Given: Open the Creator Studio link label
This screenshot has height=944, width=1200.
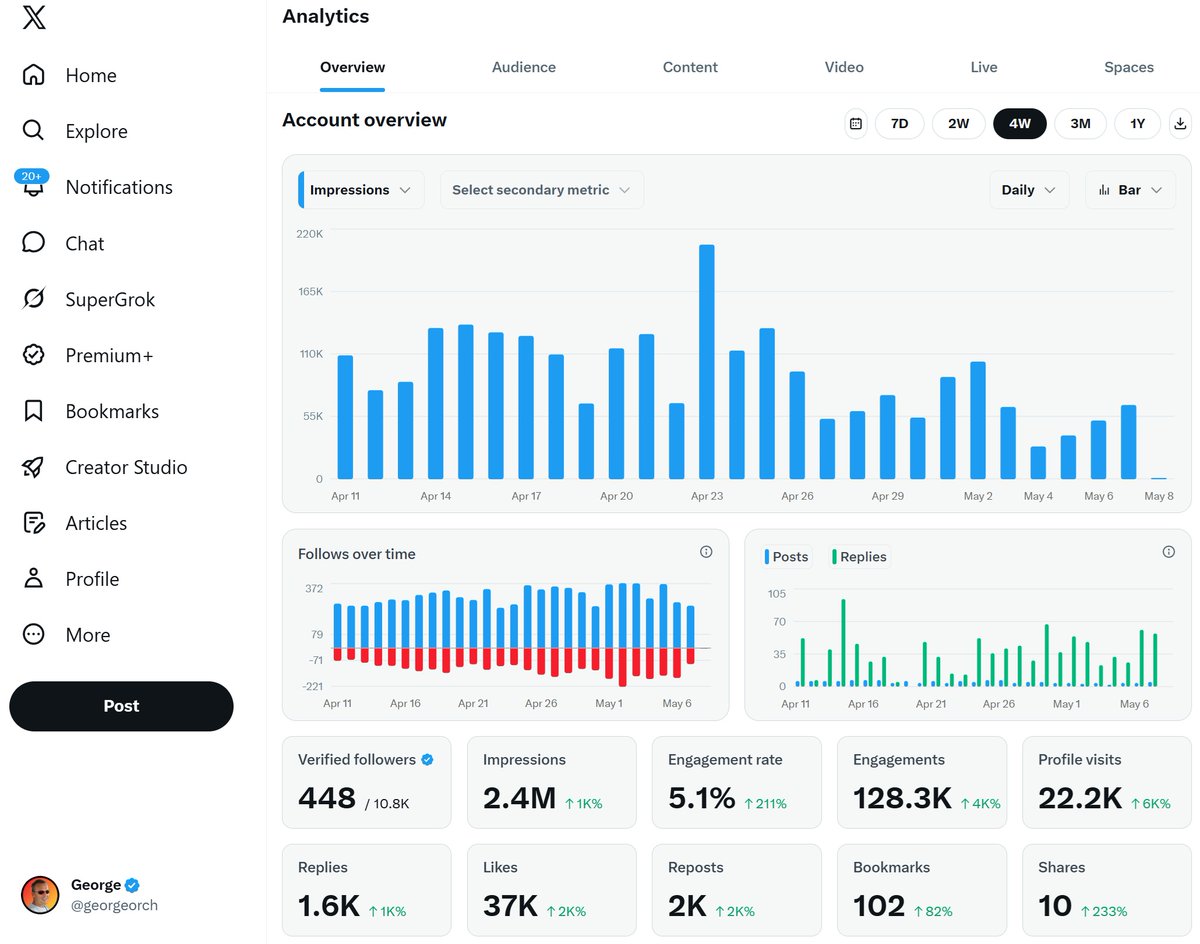Looking at the screenshot, I should tap(126, 467).
